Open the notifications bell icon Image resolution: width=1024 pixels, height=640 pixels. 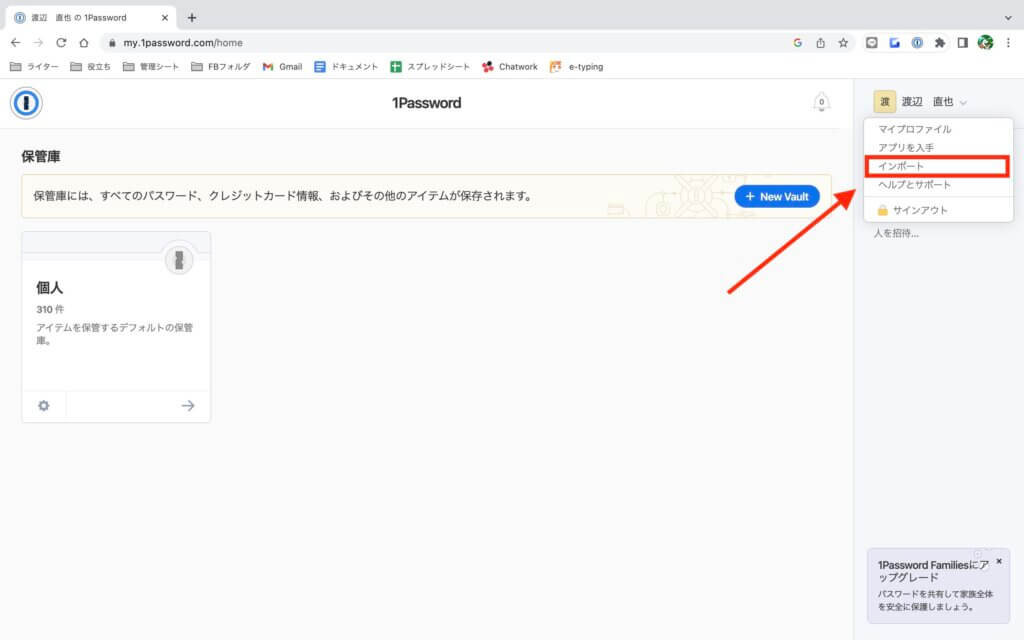pyautogui.click(x=822, y=103)
